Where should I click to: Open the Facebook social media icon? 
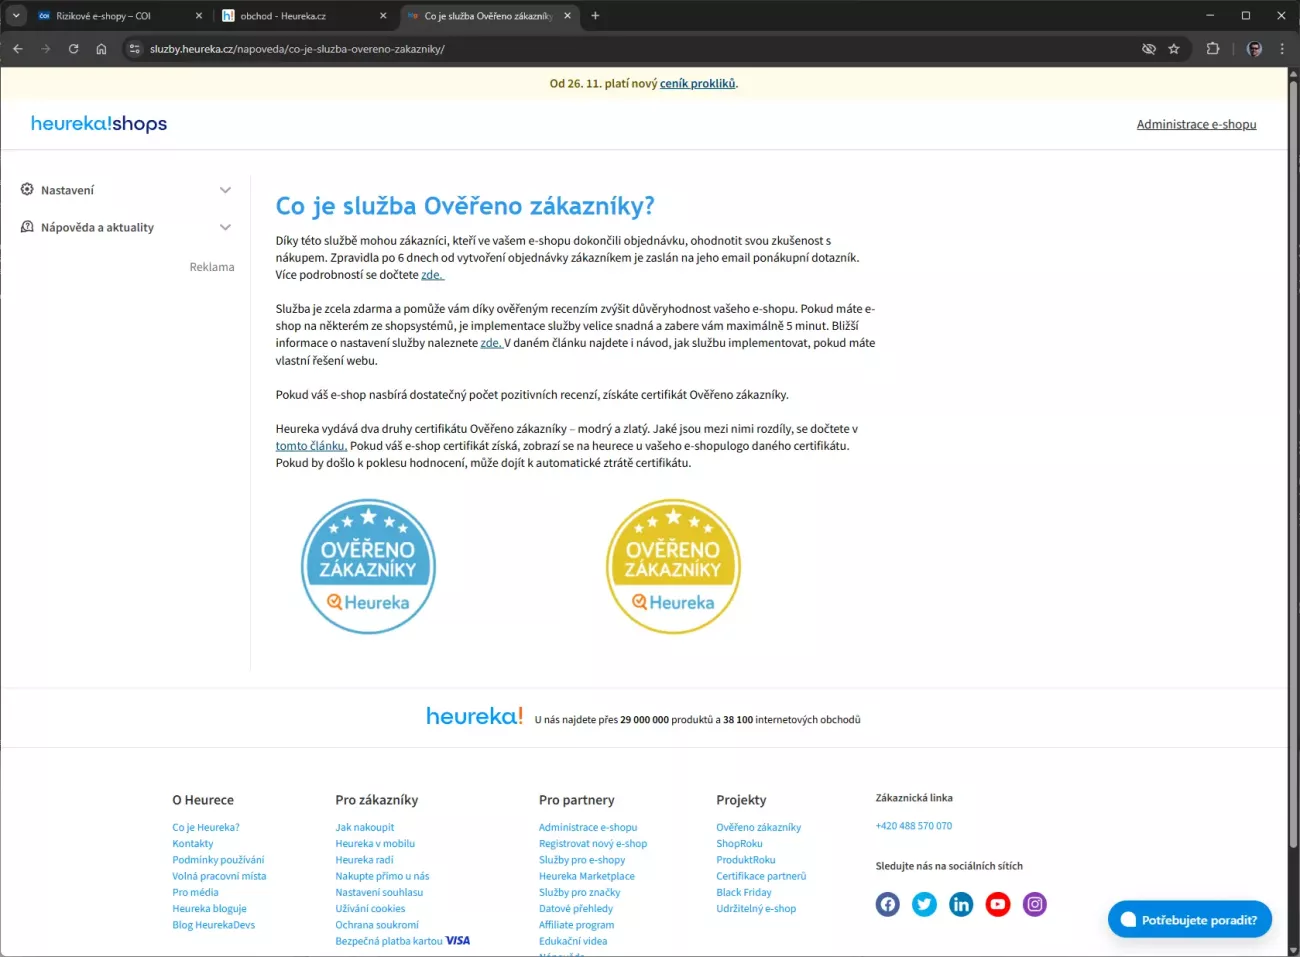pos(887,904)
